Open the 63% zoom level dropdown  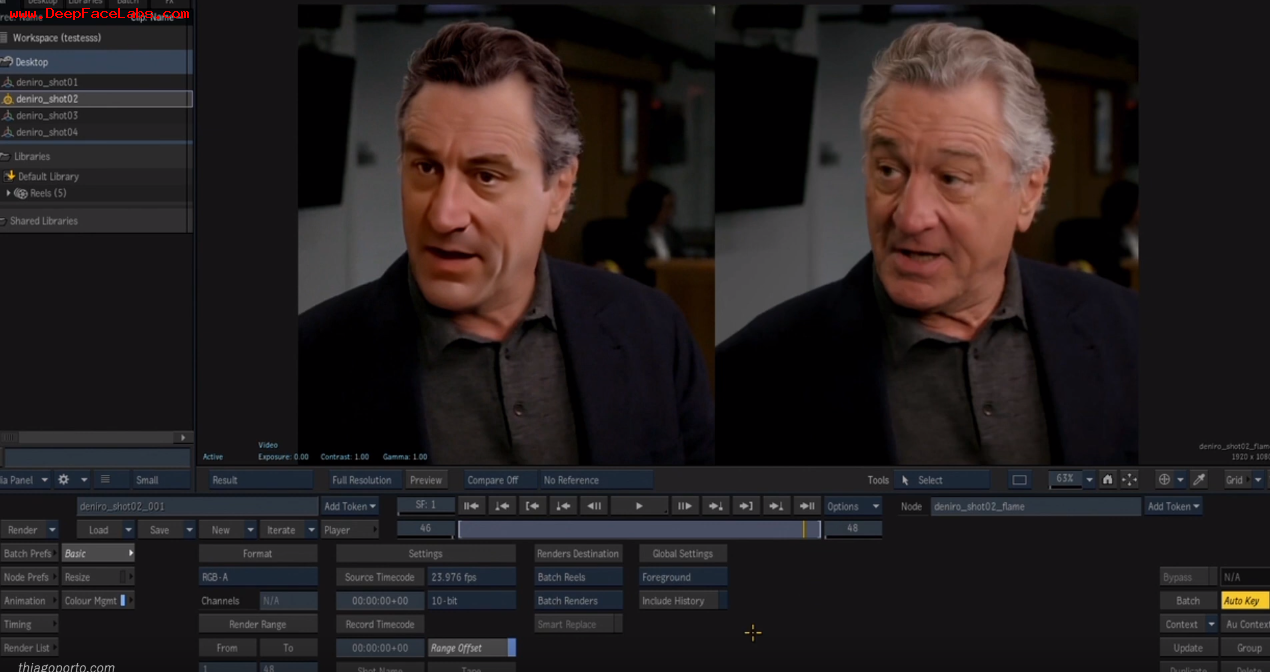tap(1089, 480)
